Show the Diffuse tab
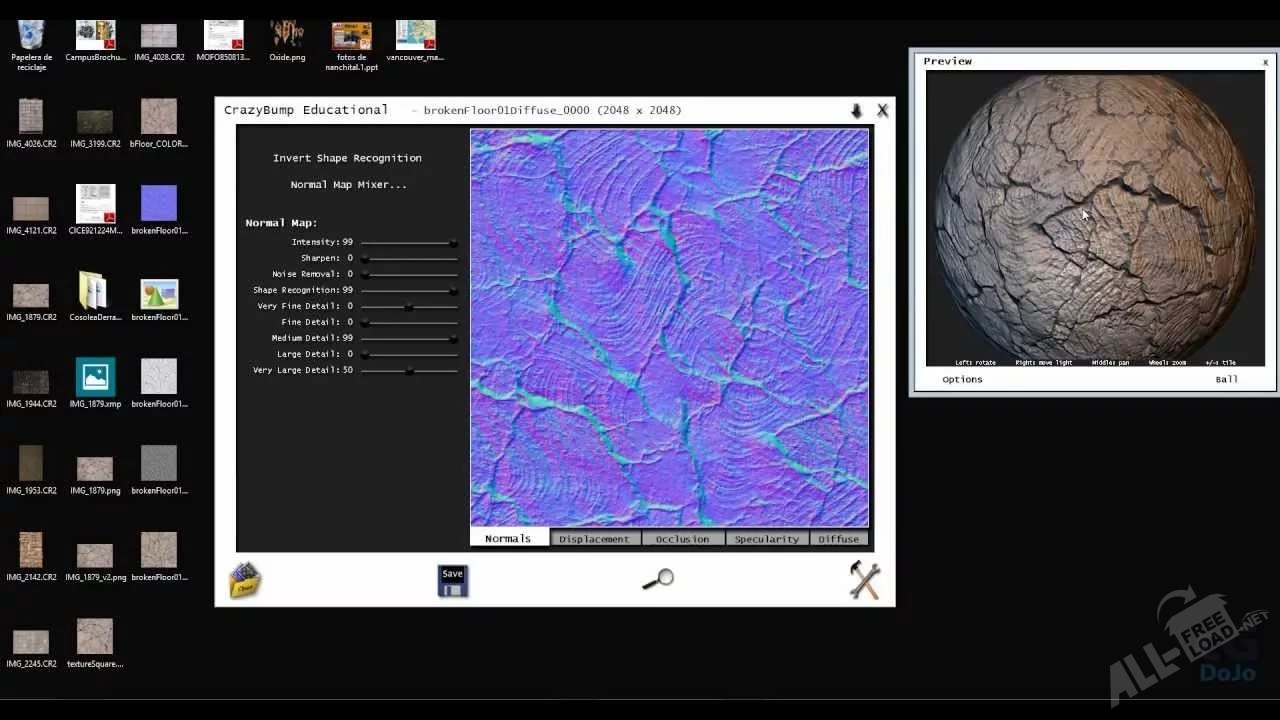 pyautogui.click(x=838, y=539)
